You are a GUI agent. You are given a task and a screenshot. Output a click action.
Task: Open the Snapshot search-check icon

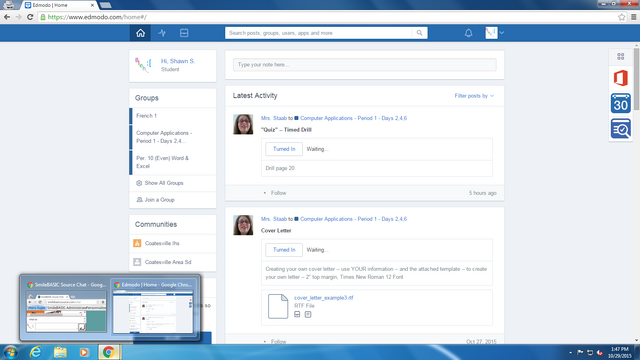click(620, 129)
